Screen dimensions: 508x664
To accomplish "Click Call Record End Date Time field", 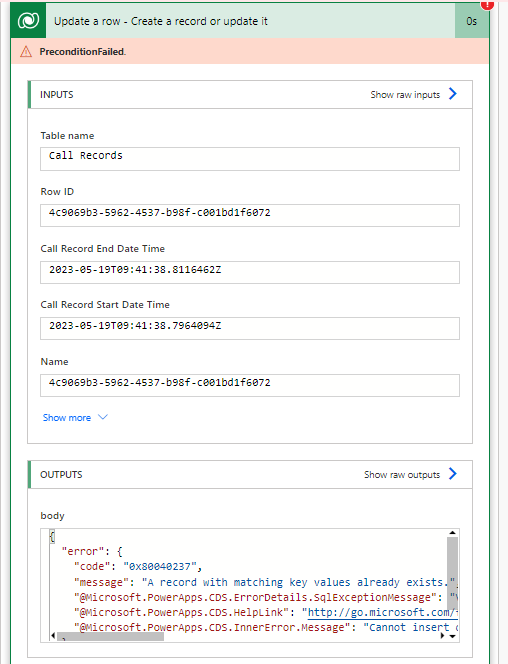I will (250, 272).
